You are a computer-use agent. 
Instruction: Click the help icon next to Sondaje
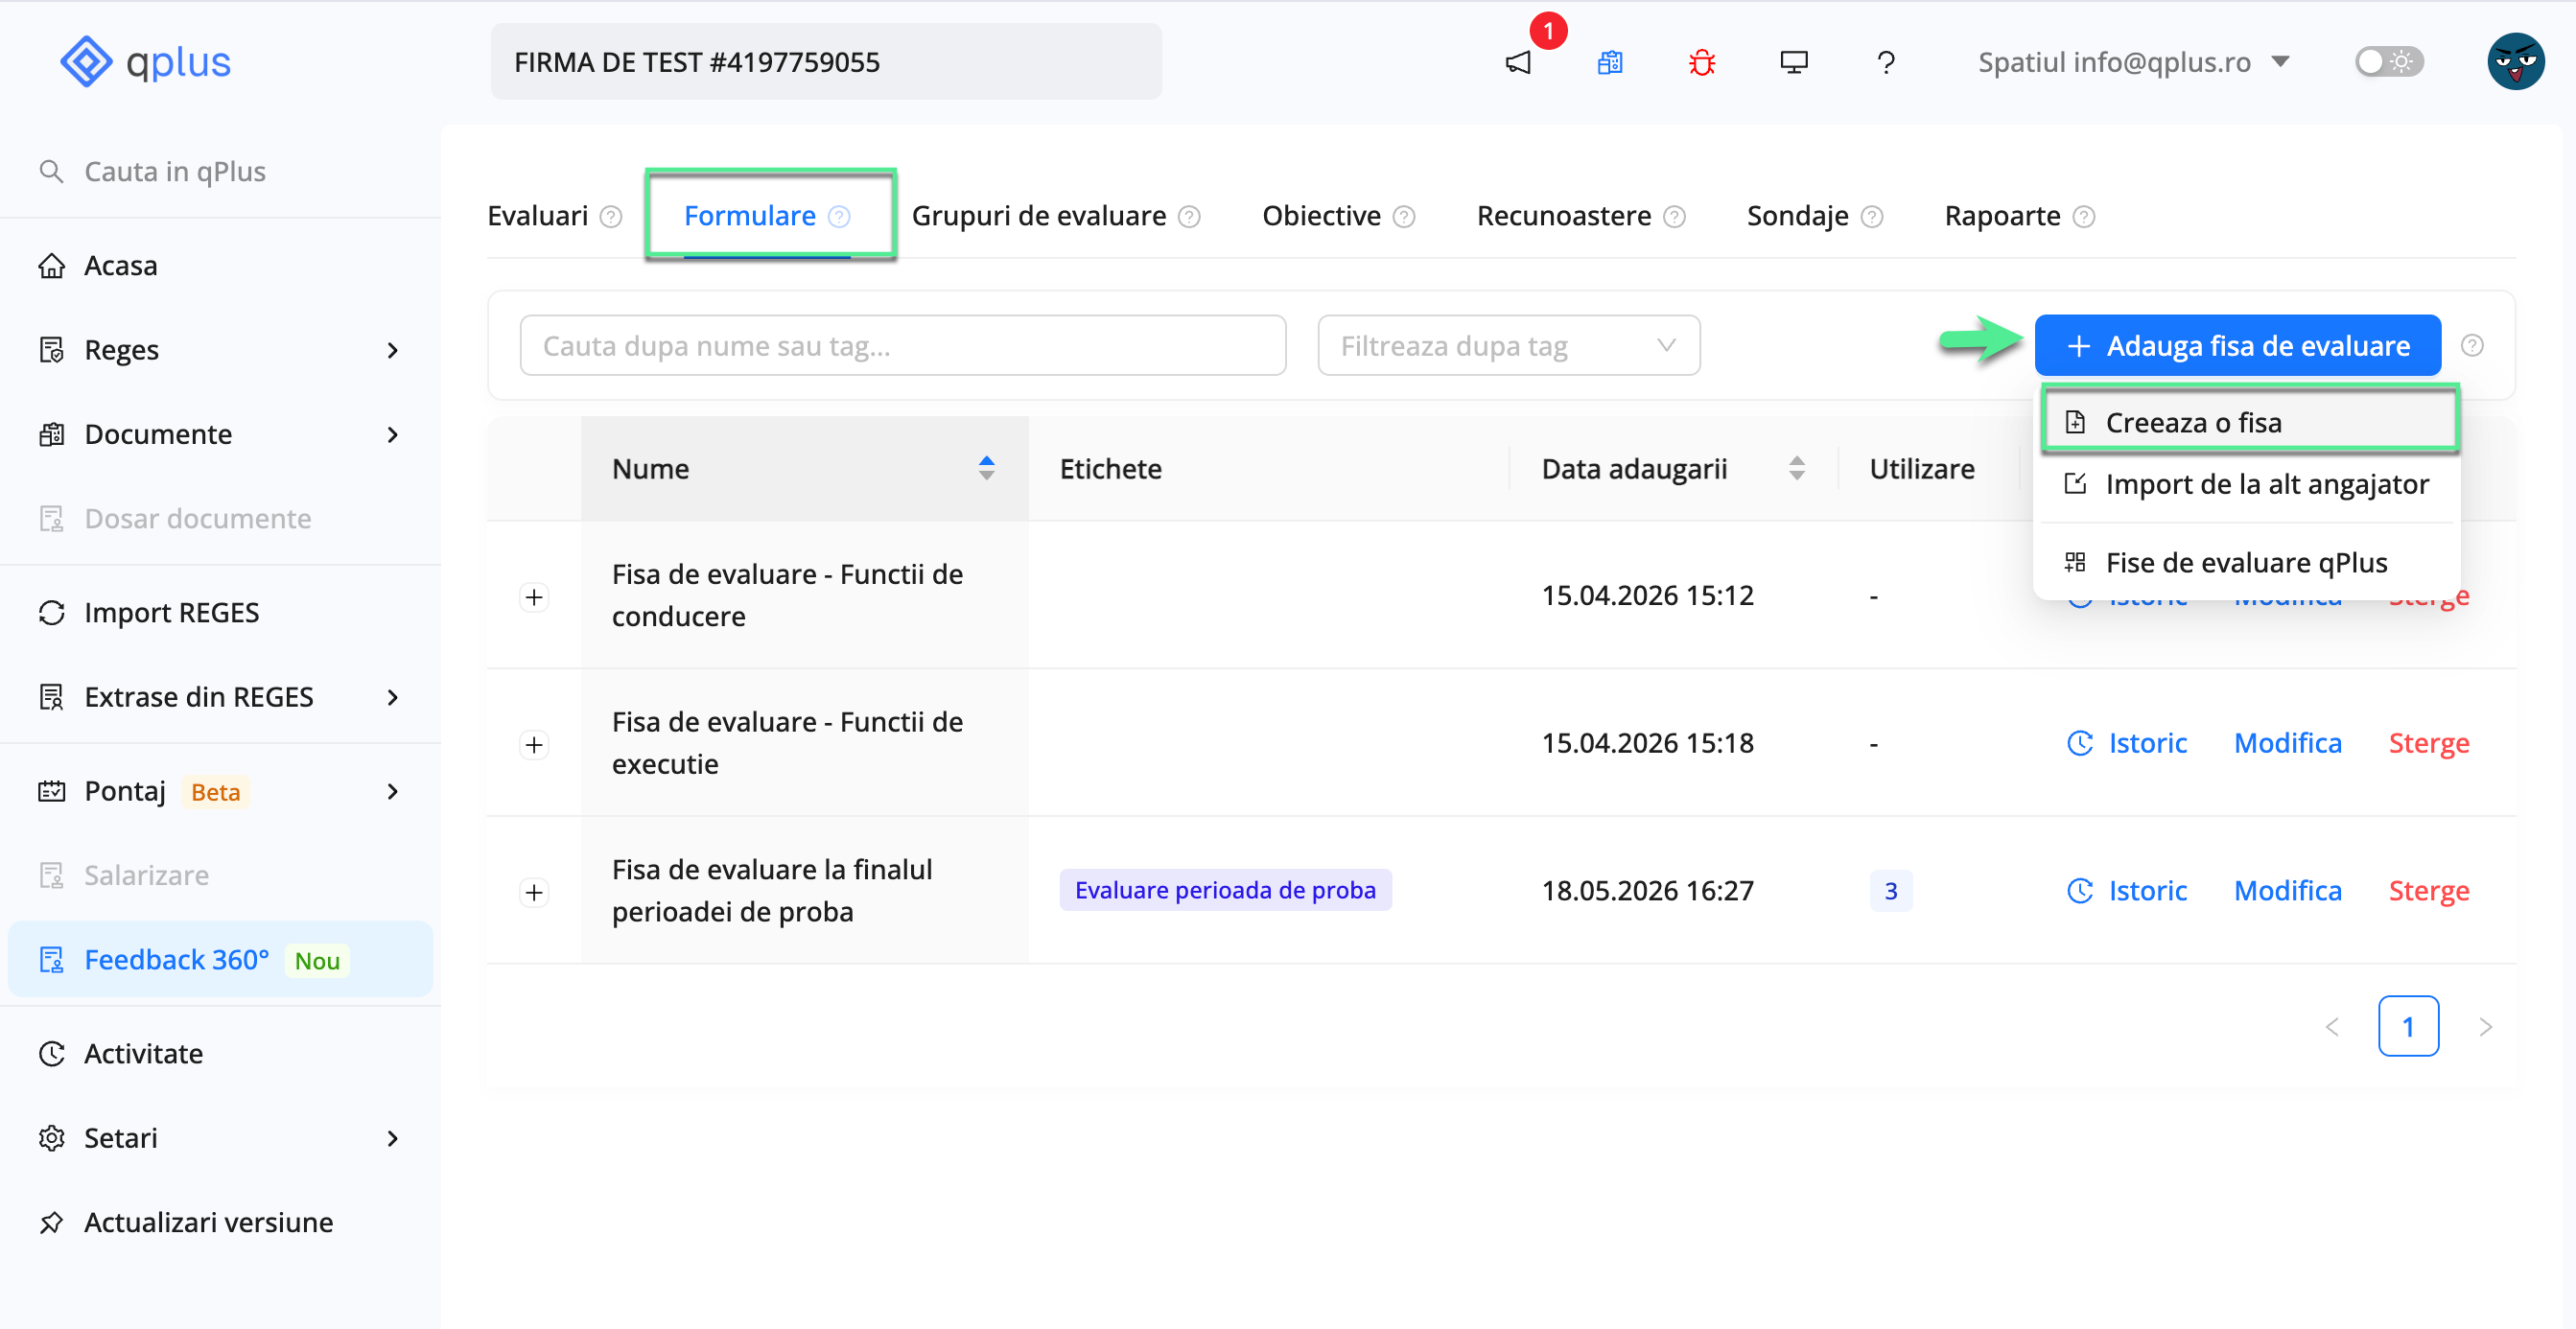(x=1872, y=217)
